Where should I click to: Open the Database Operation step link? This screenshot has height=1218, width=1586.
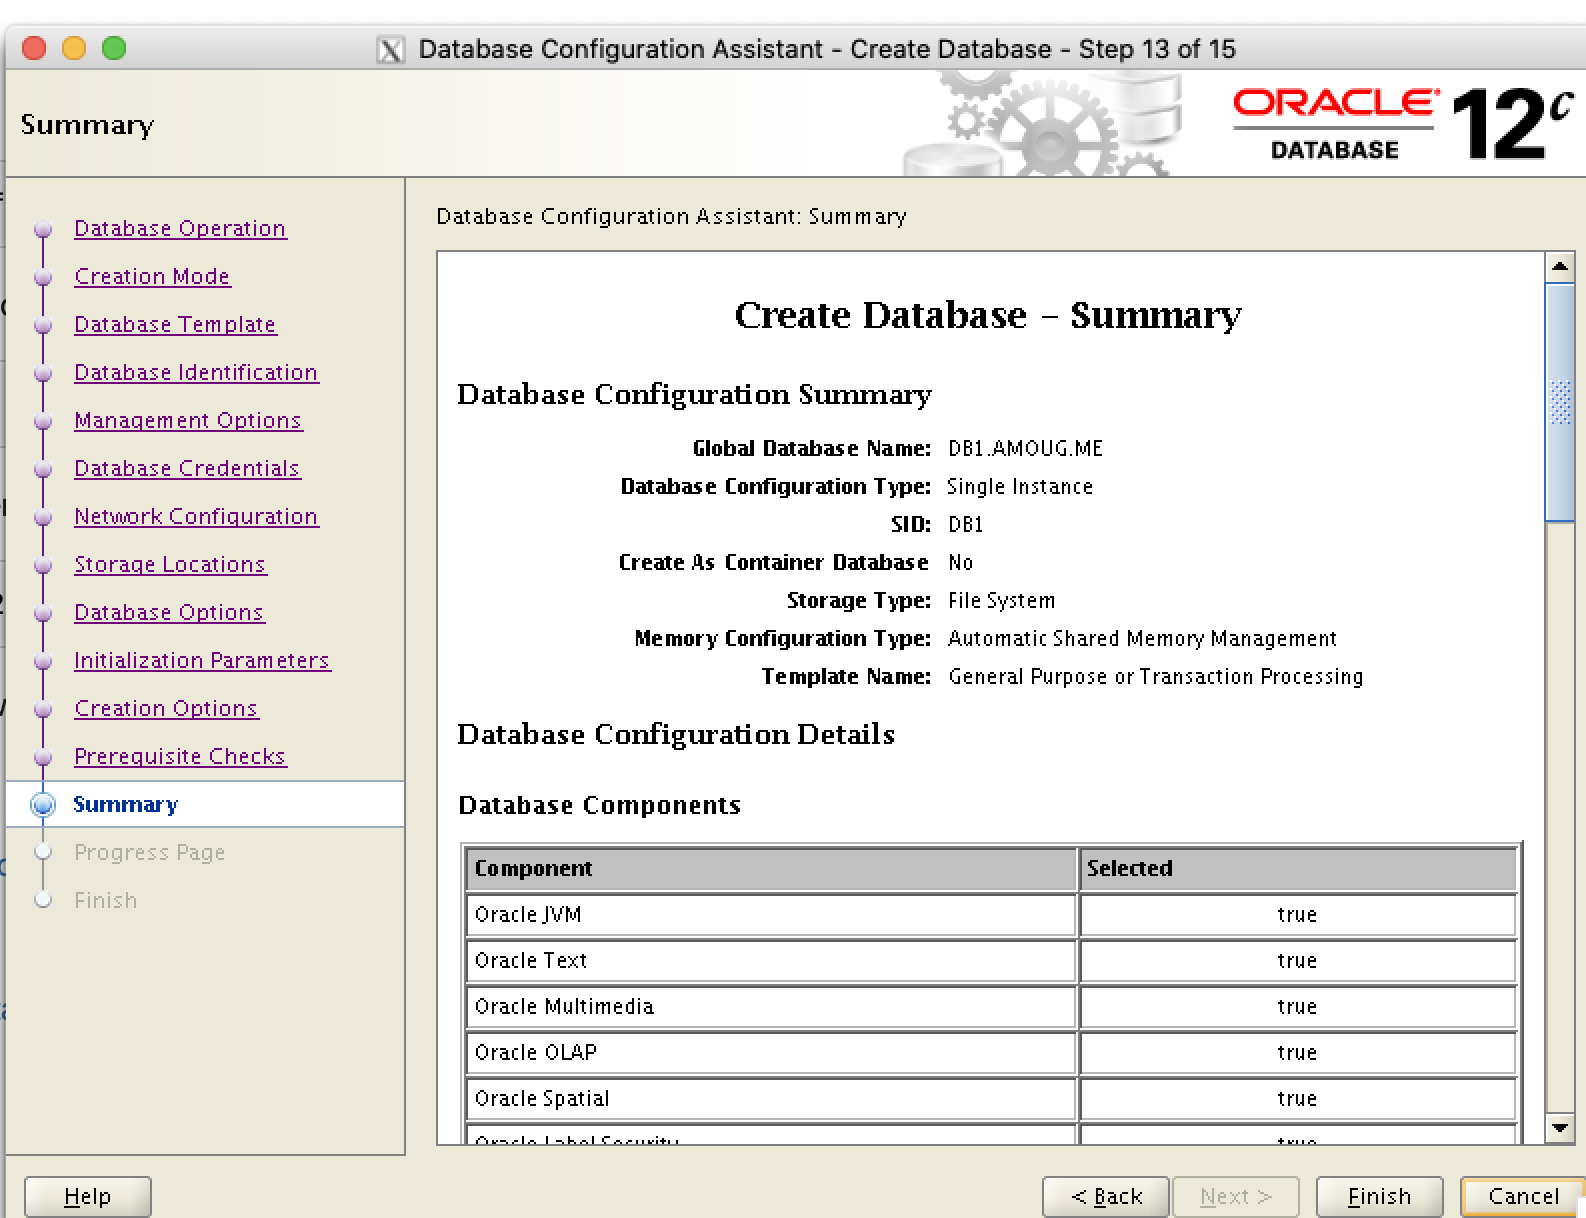click(x=180, y=228)
